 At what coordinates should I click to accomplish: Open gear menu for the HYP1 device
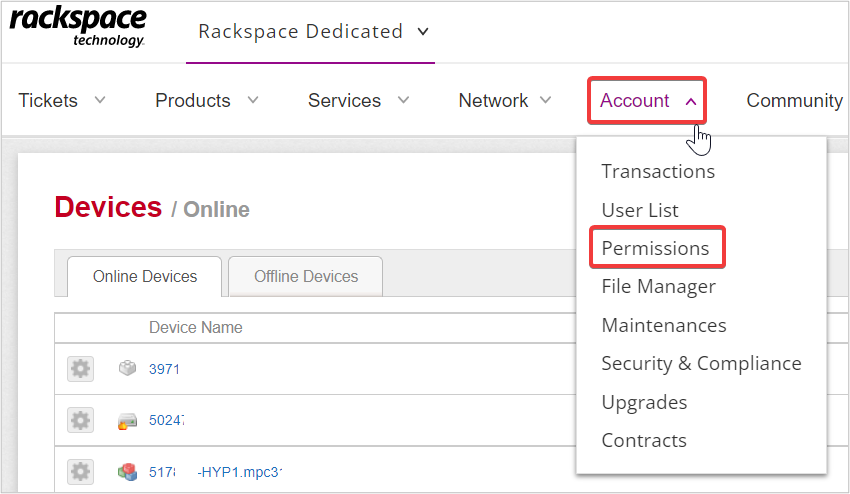(80, 471)
